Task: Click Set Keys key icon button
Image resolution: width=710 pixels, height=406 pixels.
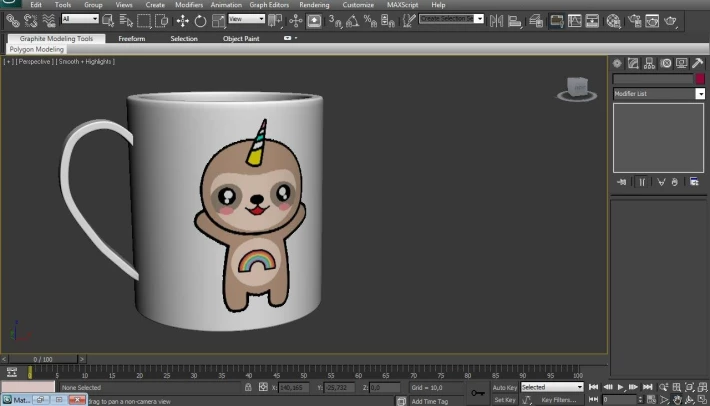Action: (x=477, y=393)
